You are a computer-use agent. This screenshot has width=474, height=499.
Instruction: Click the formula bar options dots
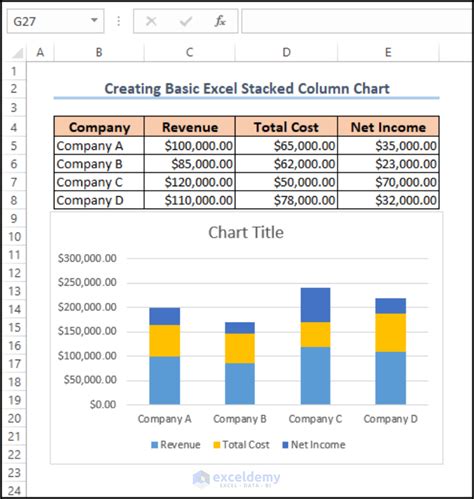click(x=119, y=21)
